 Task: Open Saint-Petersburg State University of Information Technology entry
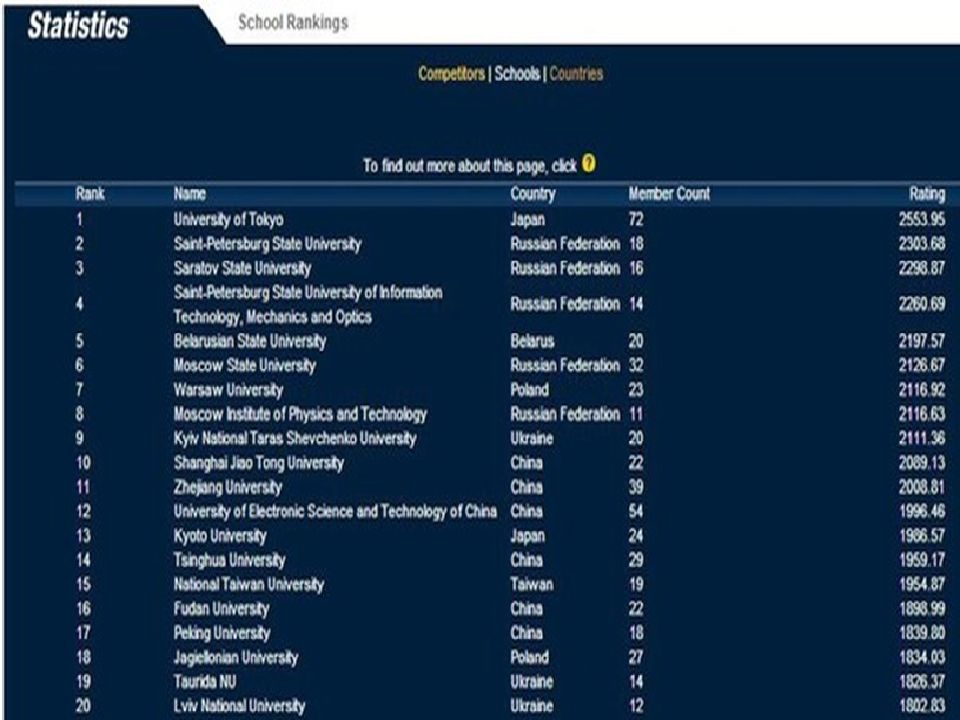[x=307, y=304]
